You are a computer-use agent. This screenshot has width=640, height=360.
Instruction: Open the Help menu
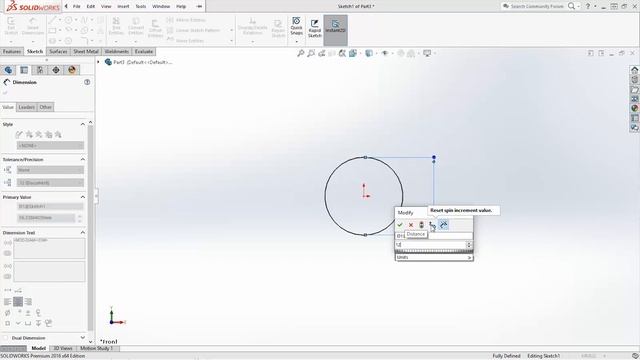pos(181,6)
